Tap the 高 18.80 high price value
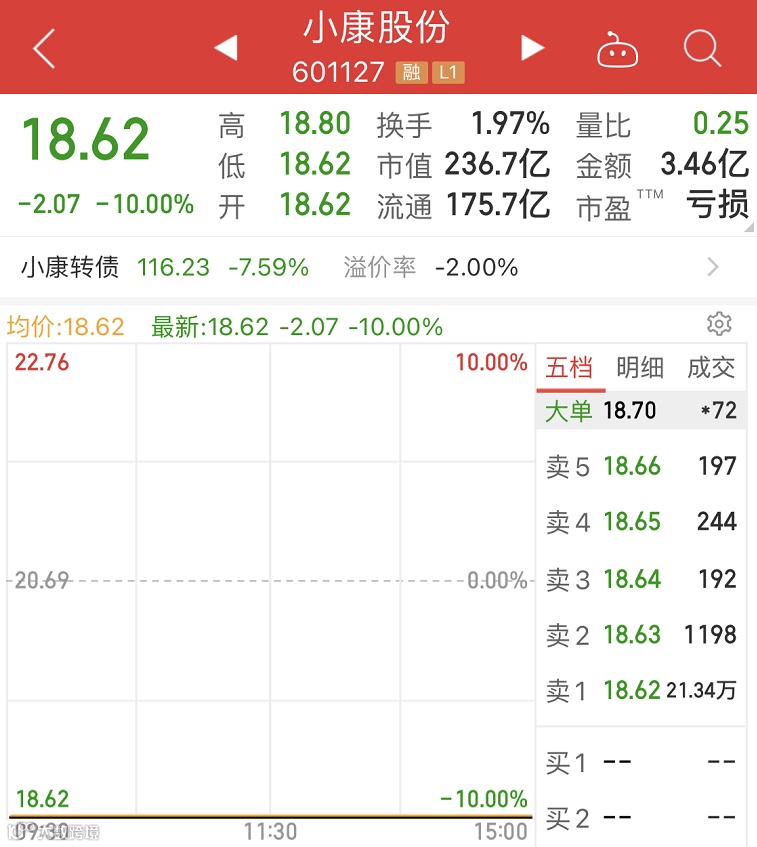This screenshot has height=847, width=757. (x=315, y=124)
